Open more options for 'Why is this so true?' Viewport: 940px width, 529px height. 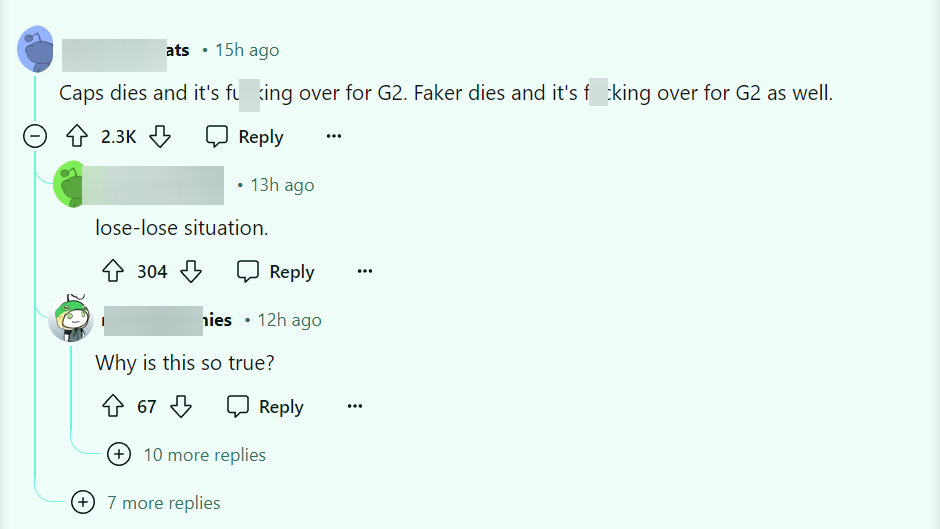point(355,407)
